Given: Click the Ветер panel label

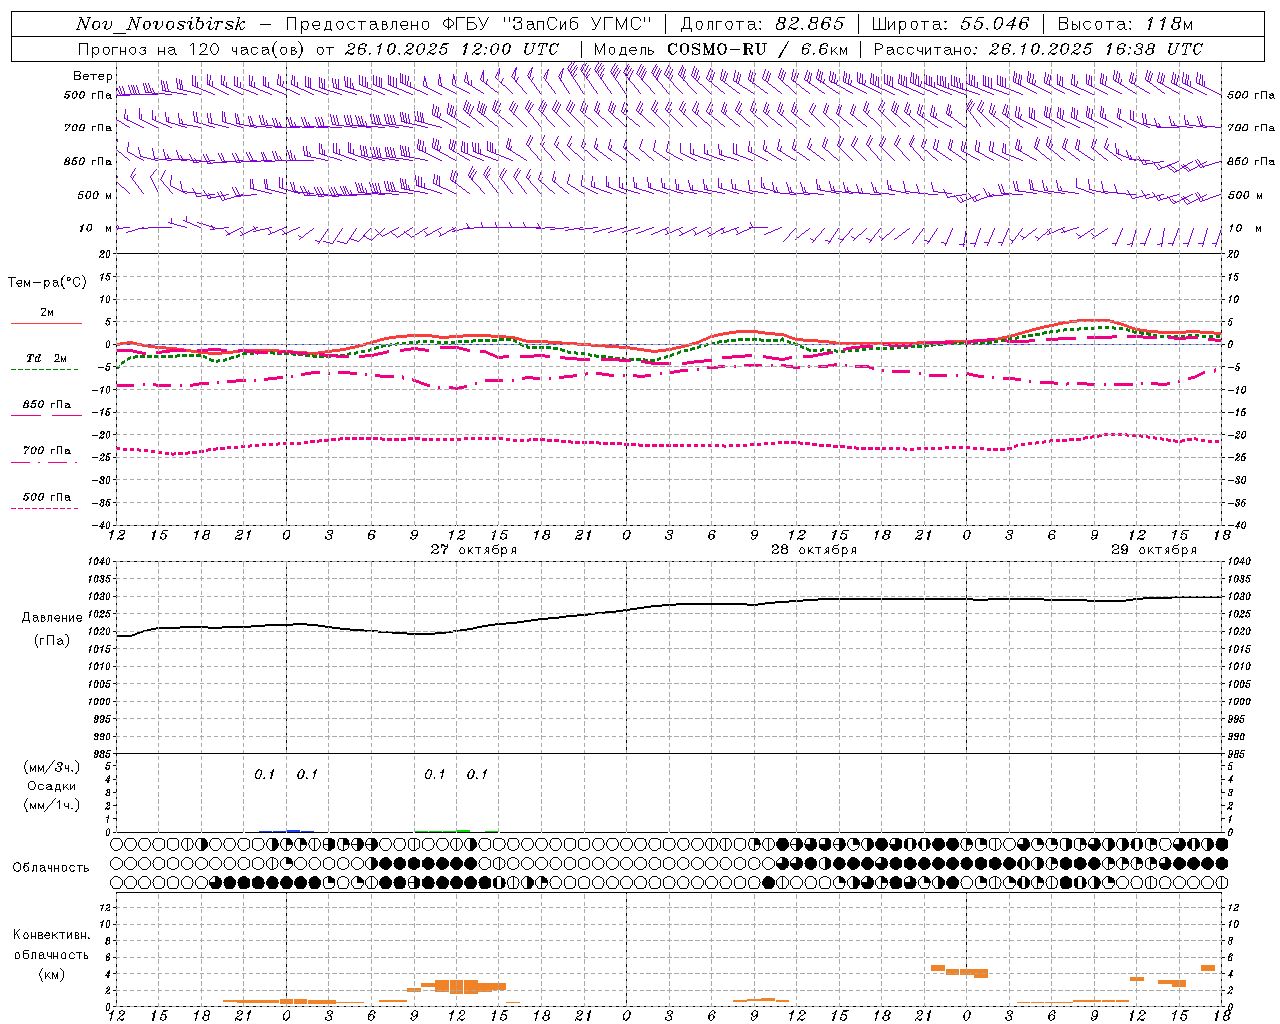Looking at the screenshot, I should point(92,76).
